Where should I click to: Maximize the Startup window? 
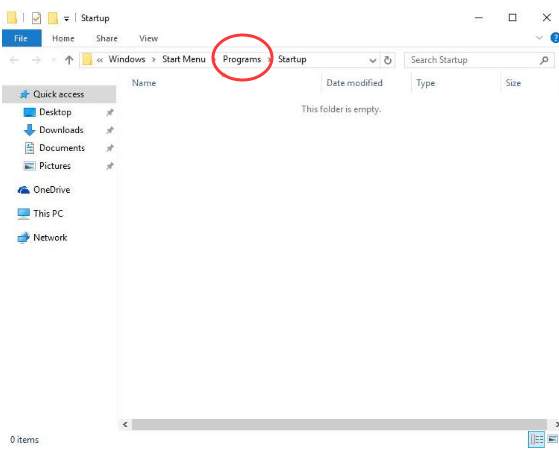tap(512, 17)
